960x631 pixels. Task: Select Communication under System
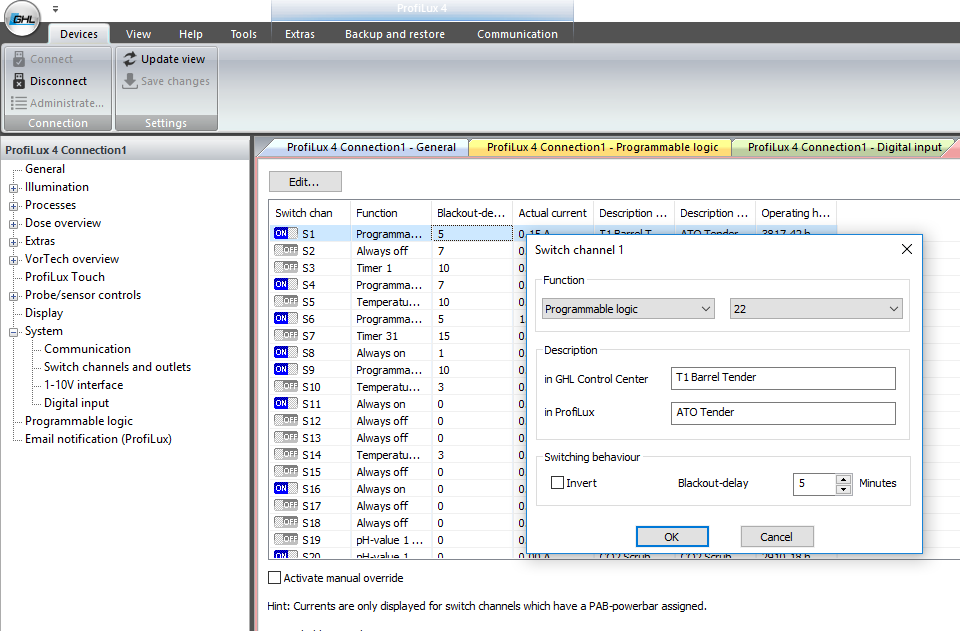88,349
